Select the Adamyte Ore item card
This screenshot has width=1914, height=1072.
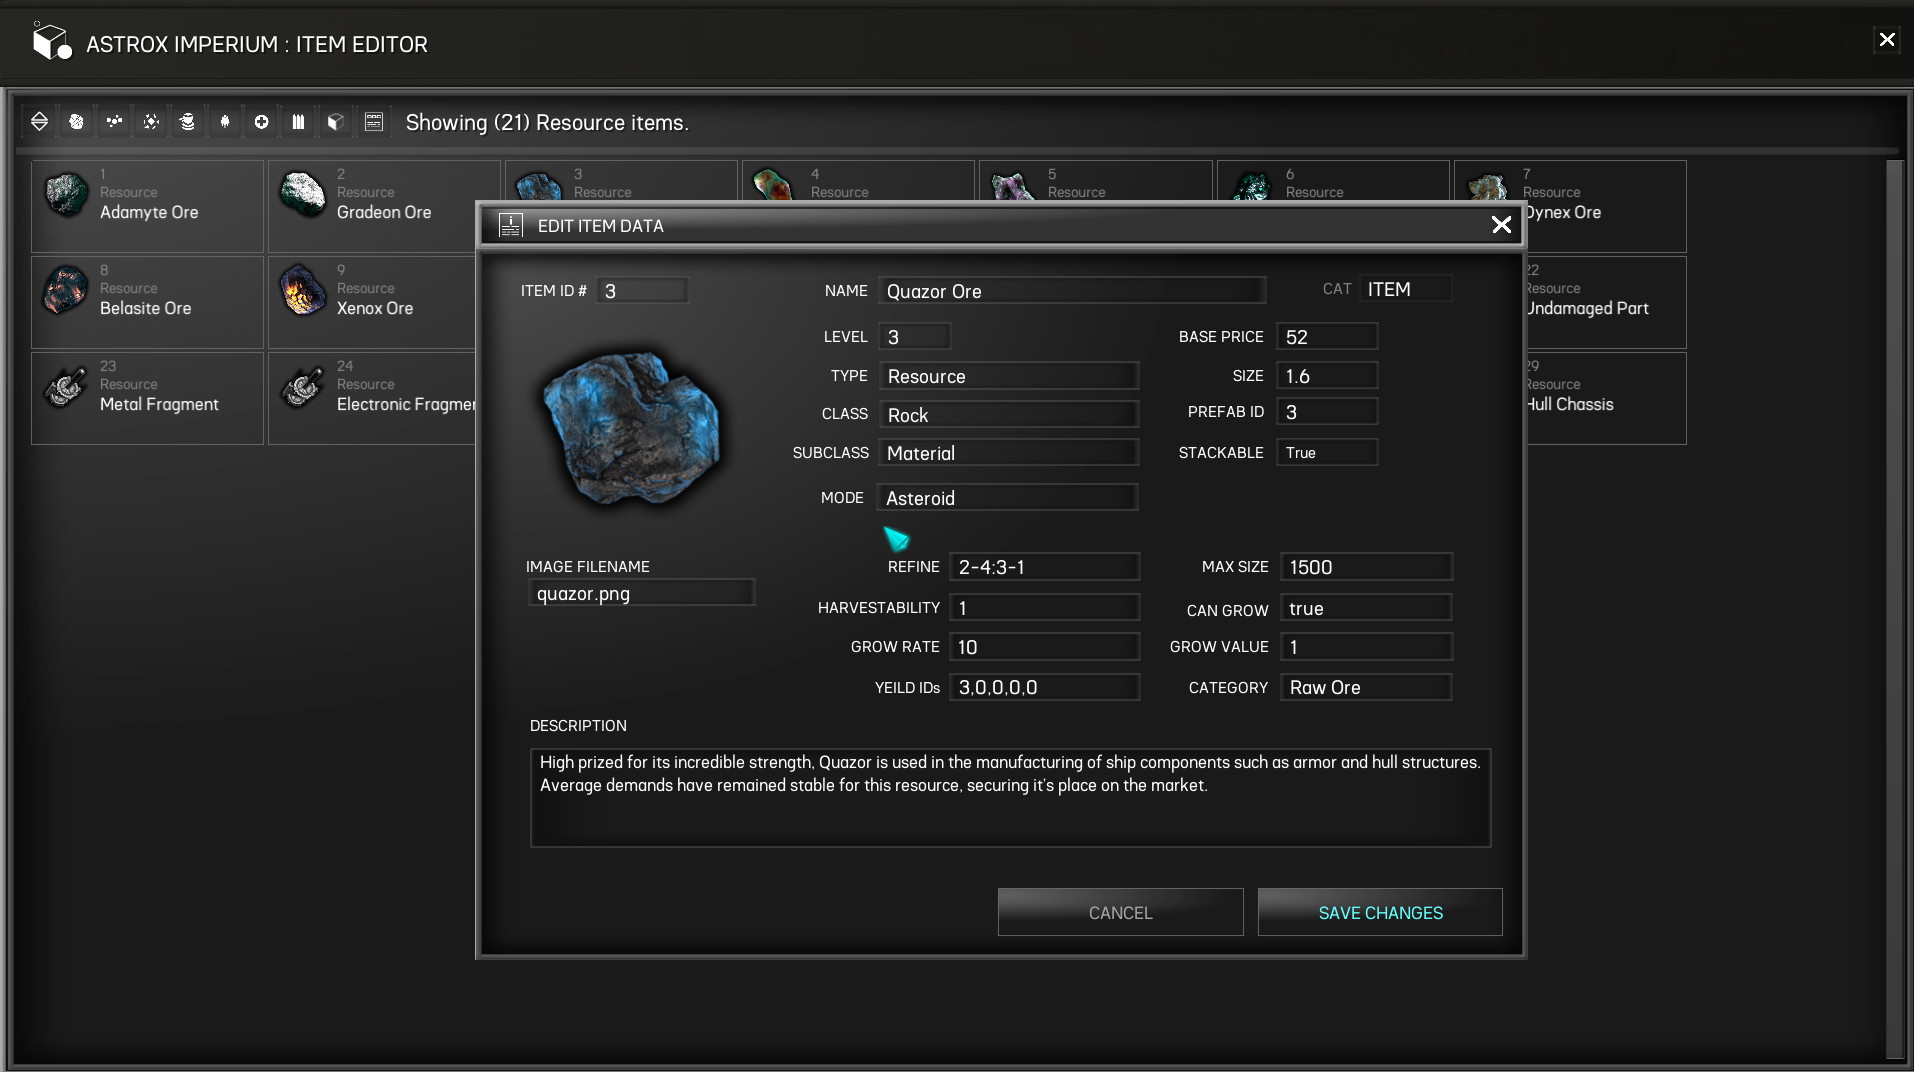(x=147, y=205)
